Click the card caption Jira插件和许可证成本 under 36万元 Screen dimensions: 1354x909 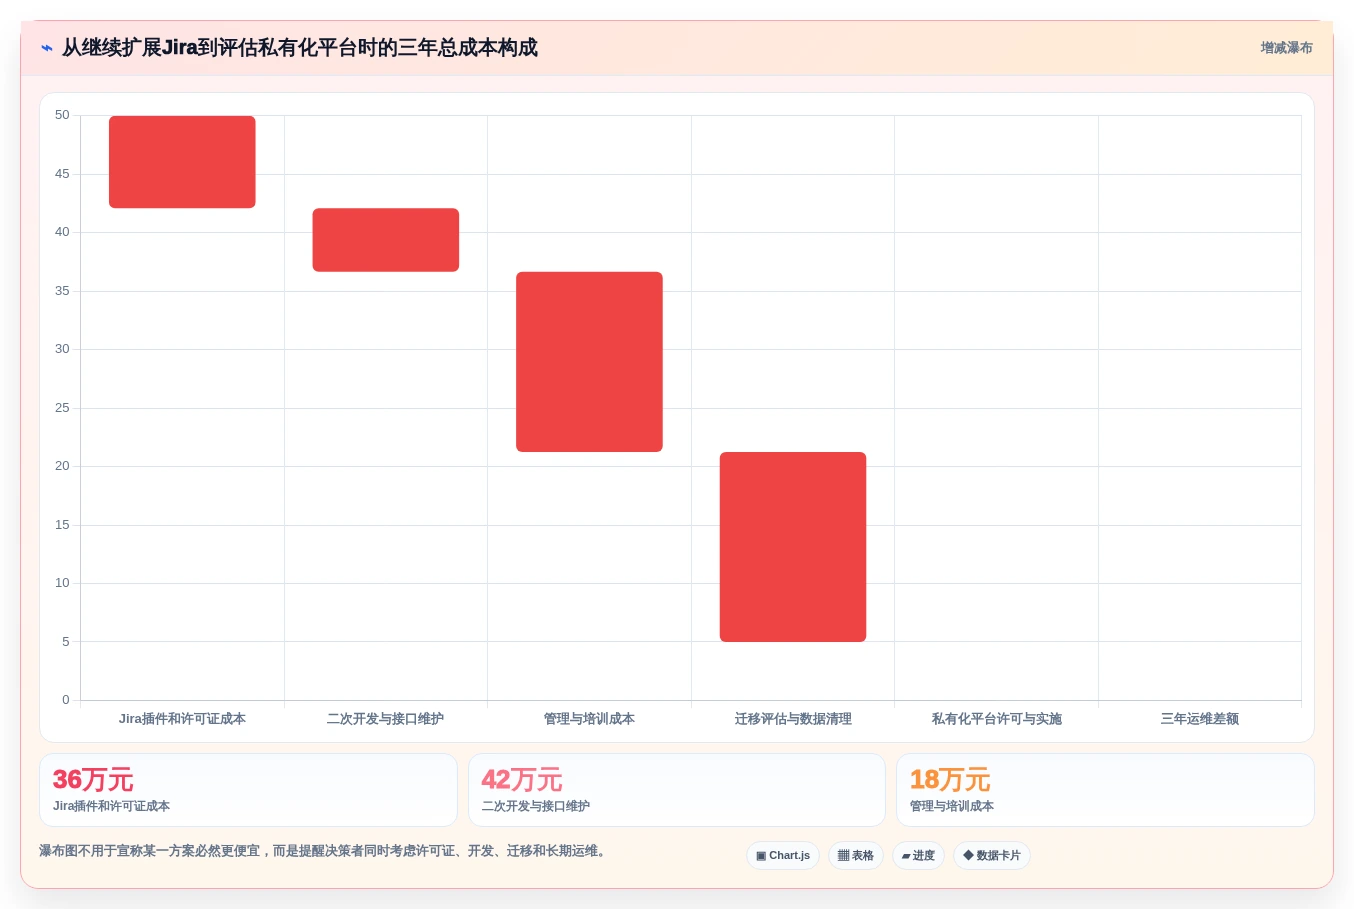pyautogui.click(x=111, y=806)
